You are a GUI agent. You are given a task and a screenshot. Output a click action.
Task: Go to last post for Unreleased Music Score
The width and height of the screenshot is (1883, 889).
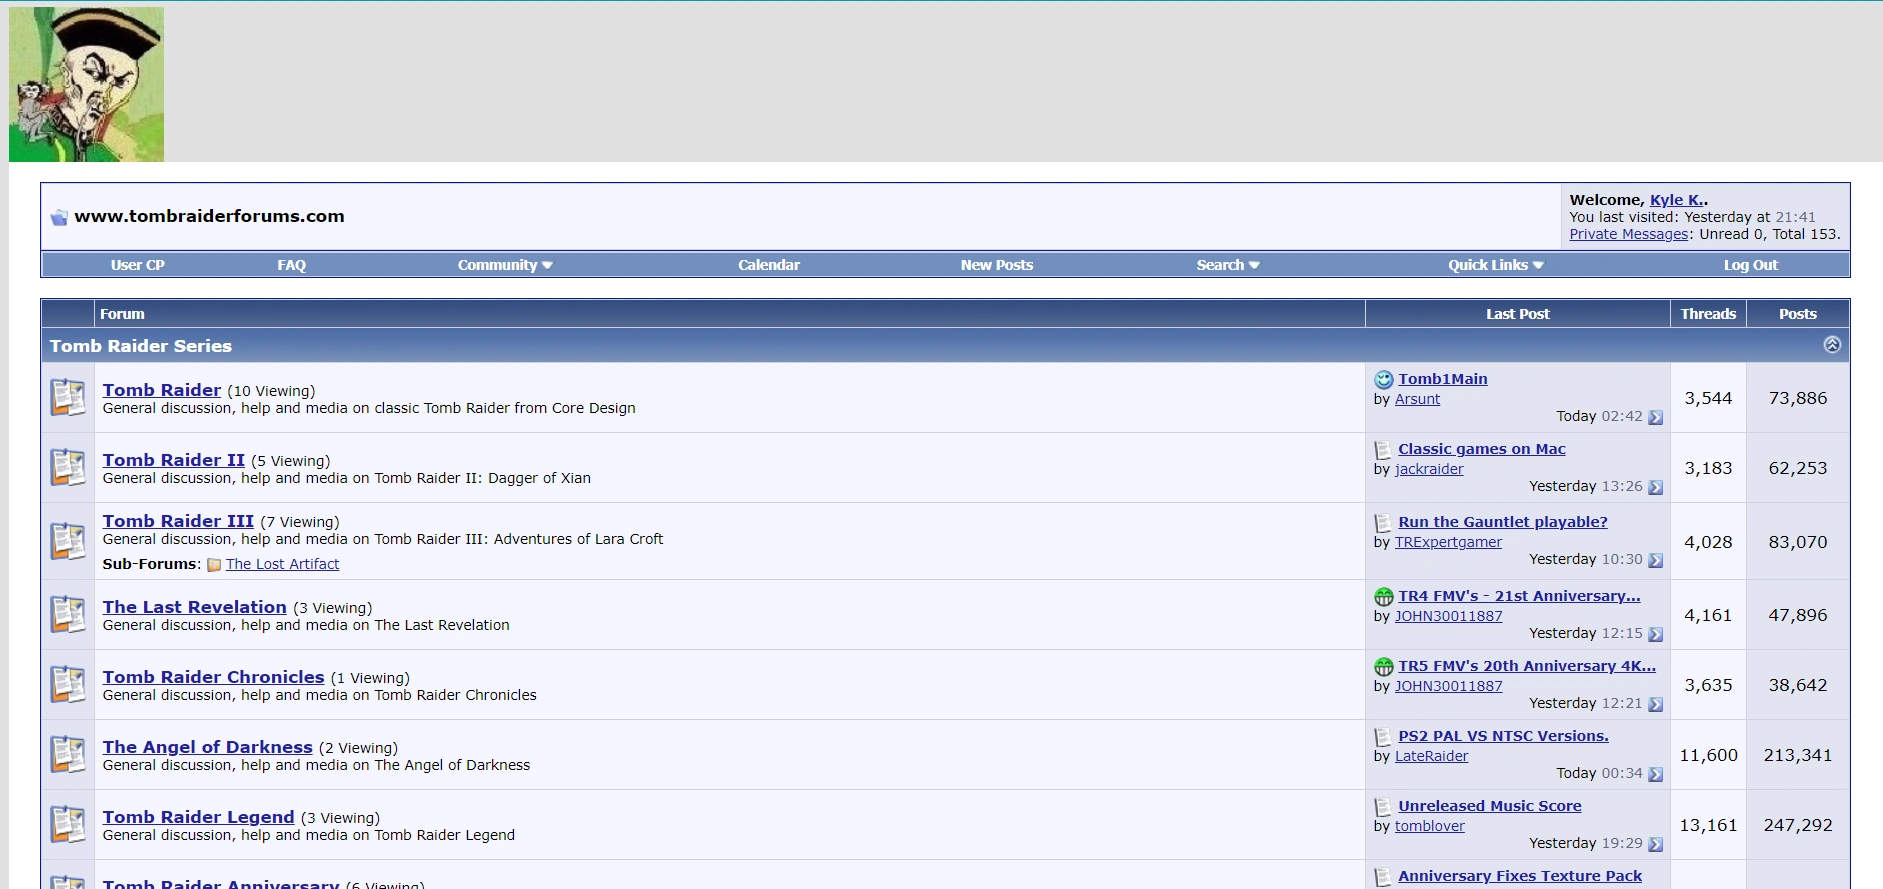[1655, 844]
